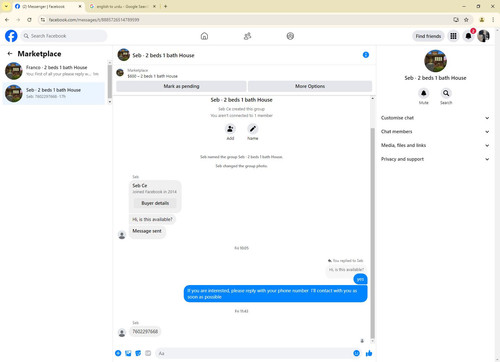Open Marketplace listing thumbnail under header
This screenshot has height=362, width=500.
pyautogui.click(x=120, y=73)
